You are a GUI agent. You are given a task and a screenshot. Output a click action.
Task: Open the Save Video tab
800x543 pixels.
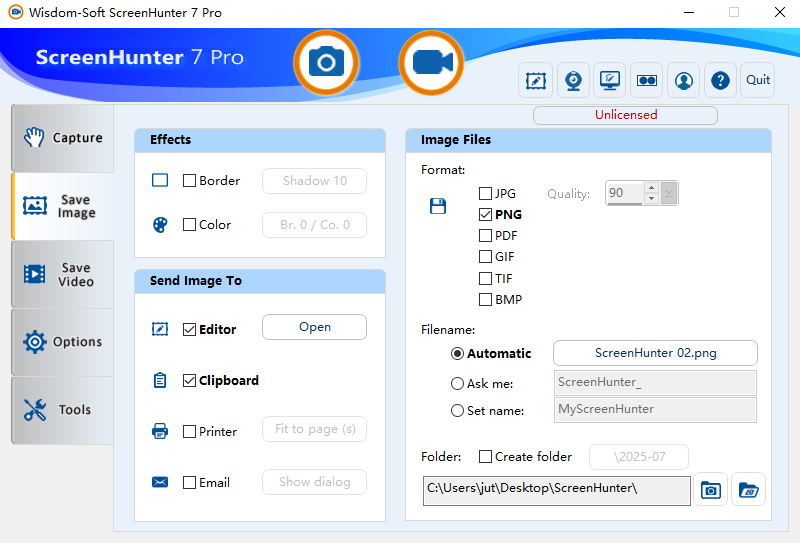tap(63, 275)
